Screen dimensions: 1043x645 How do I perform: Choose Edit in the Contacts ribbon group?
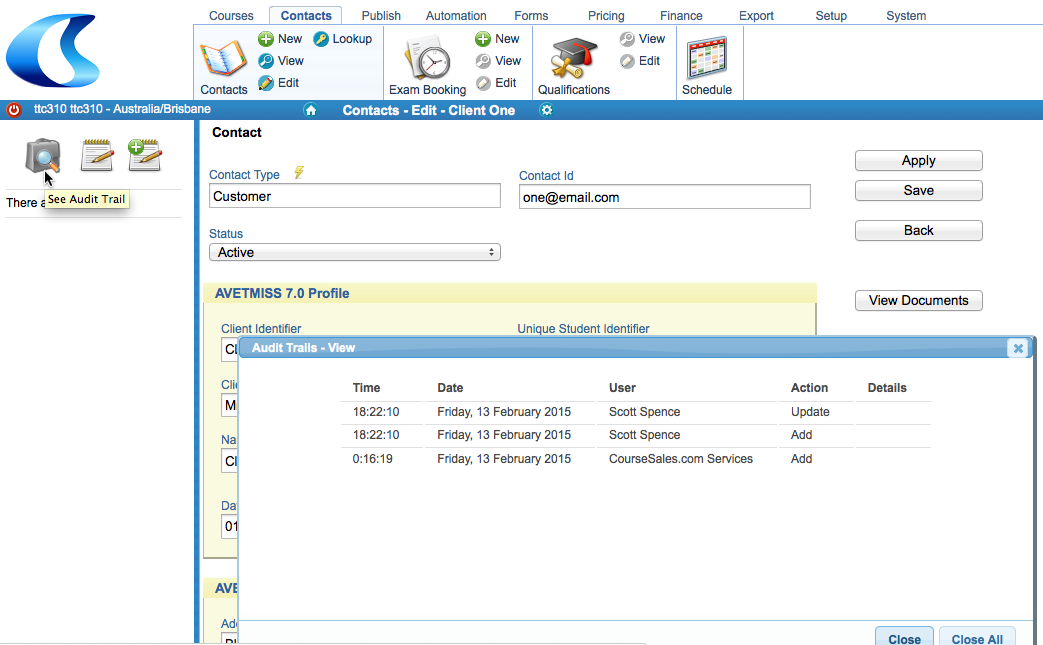click(279, 82)
